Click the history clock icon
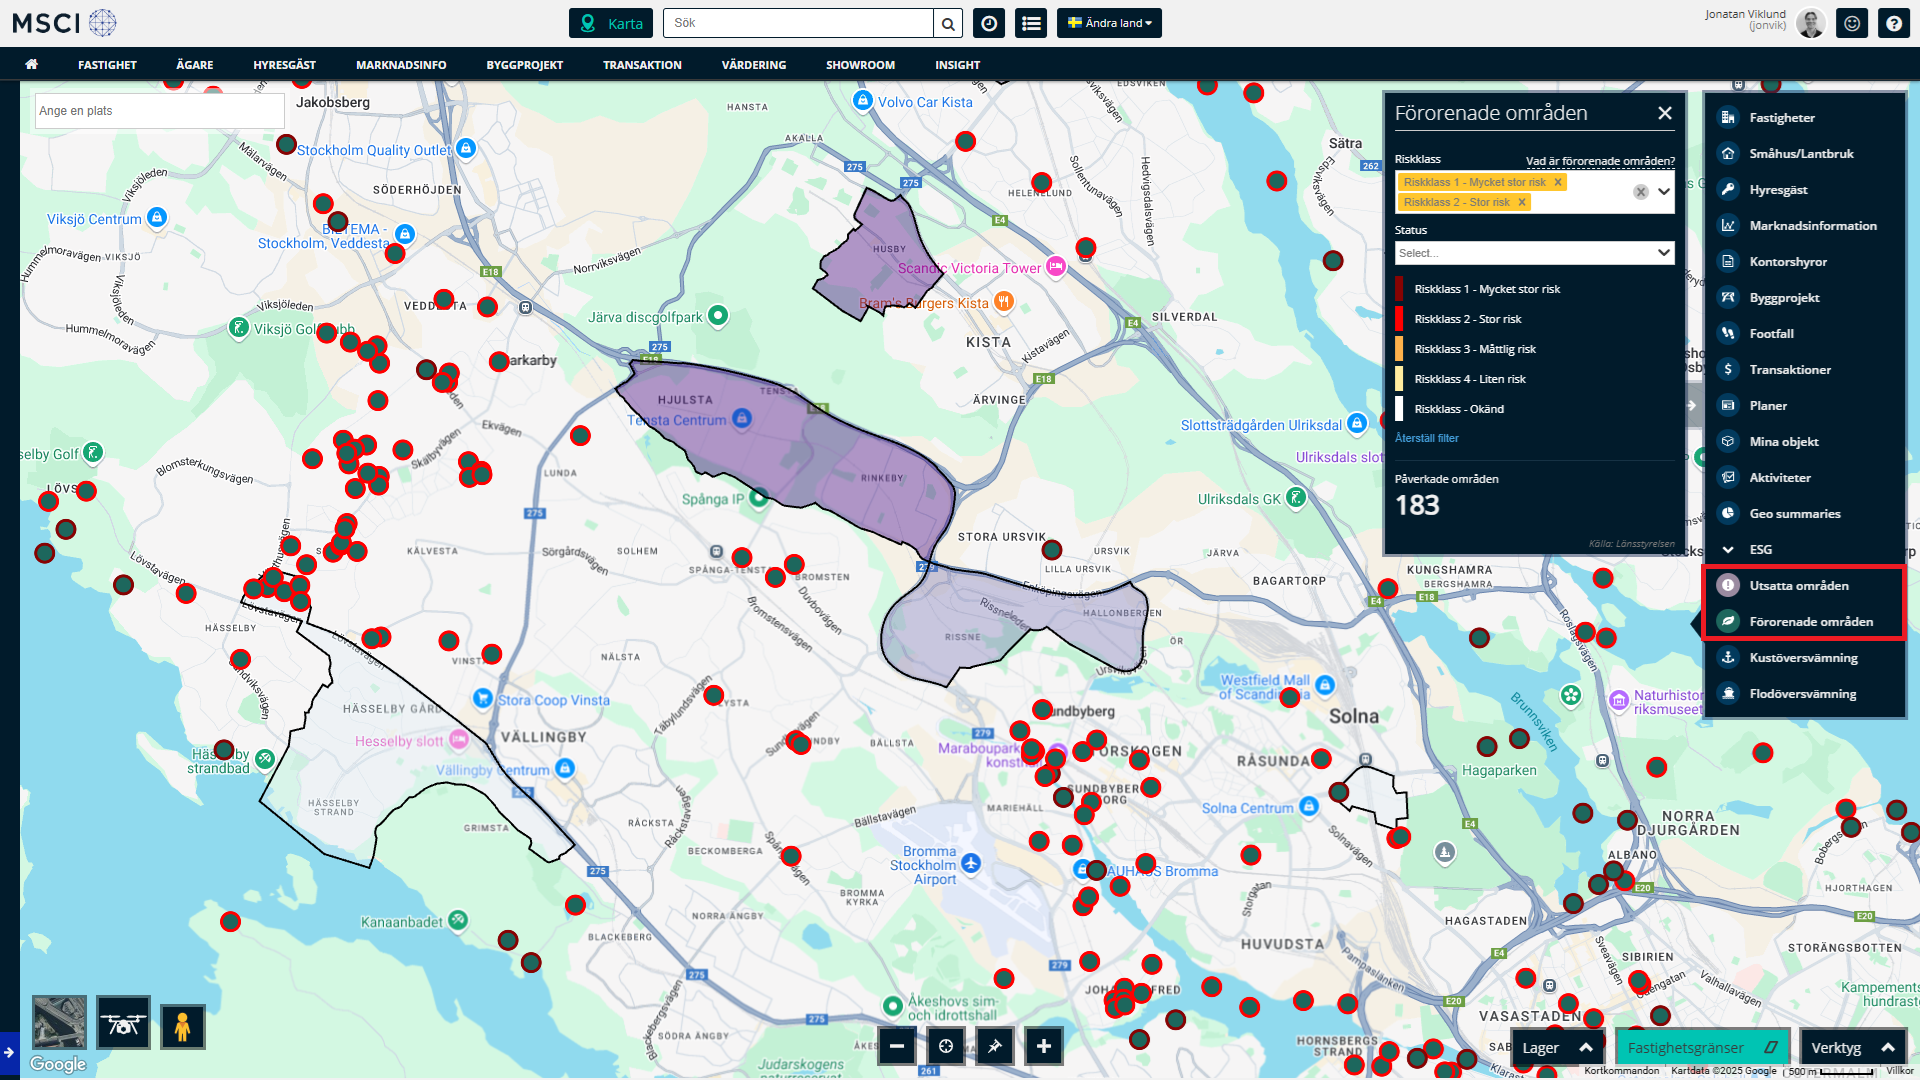Viewport: 1920px width, 1080px height. 988,23
